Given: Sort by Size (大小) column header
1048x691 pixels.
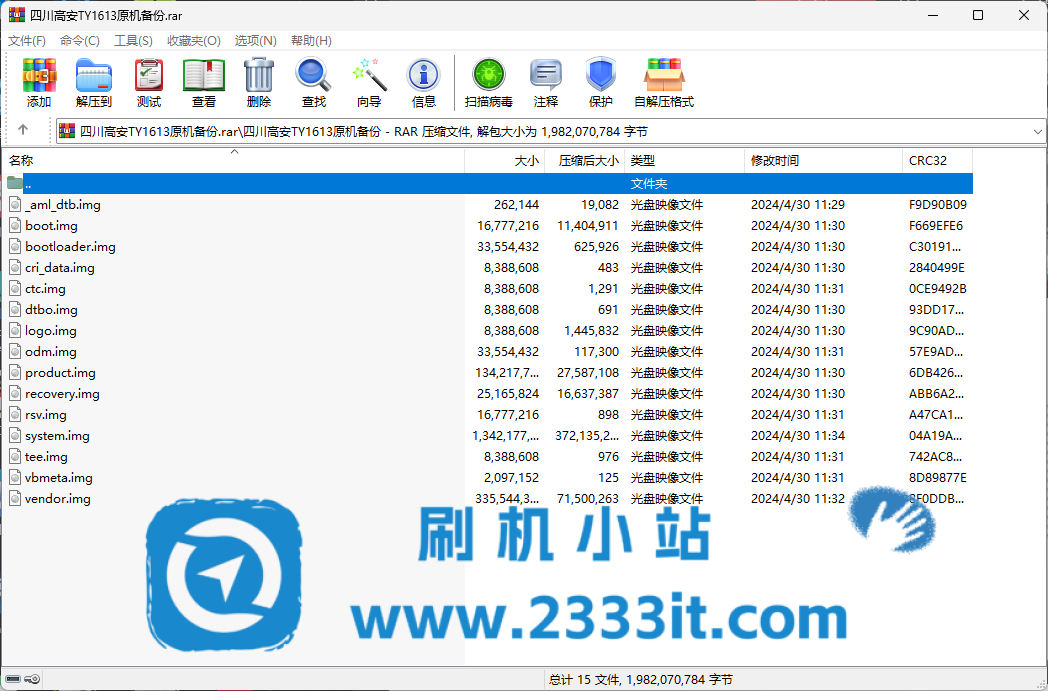Looking at the screenshot, I should 505,160.
